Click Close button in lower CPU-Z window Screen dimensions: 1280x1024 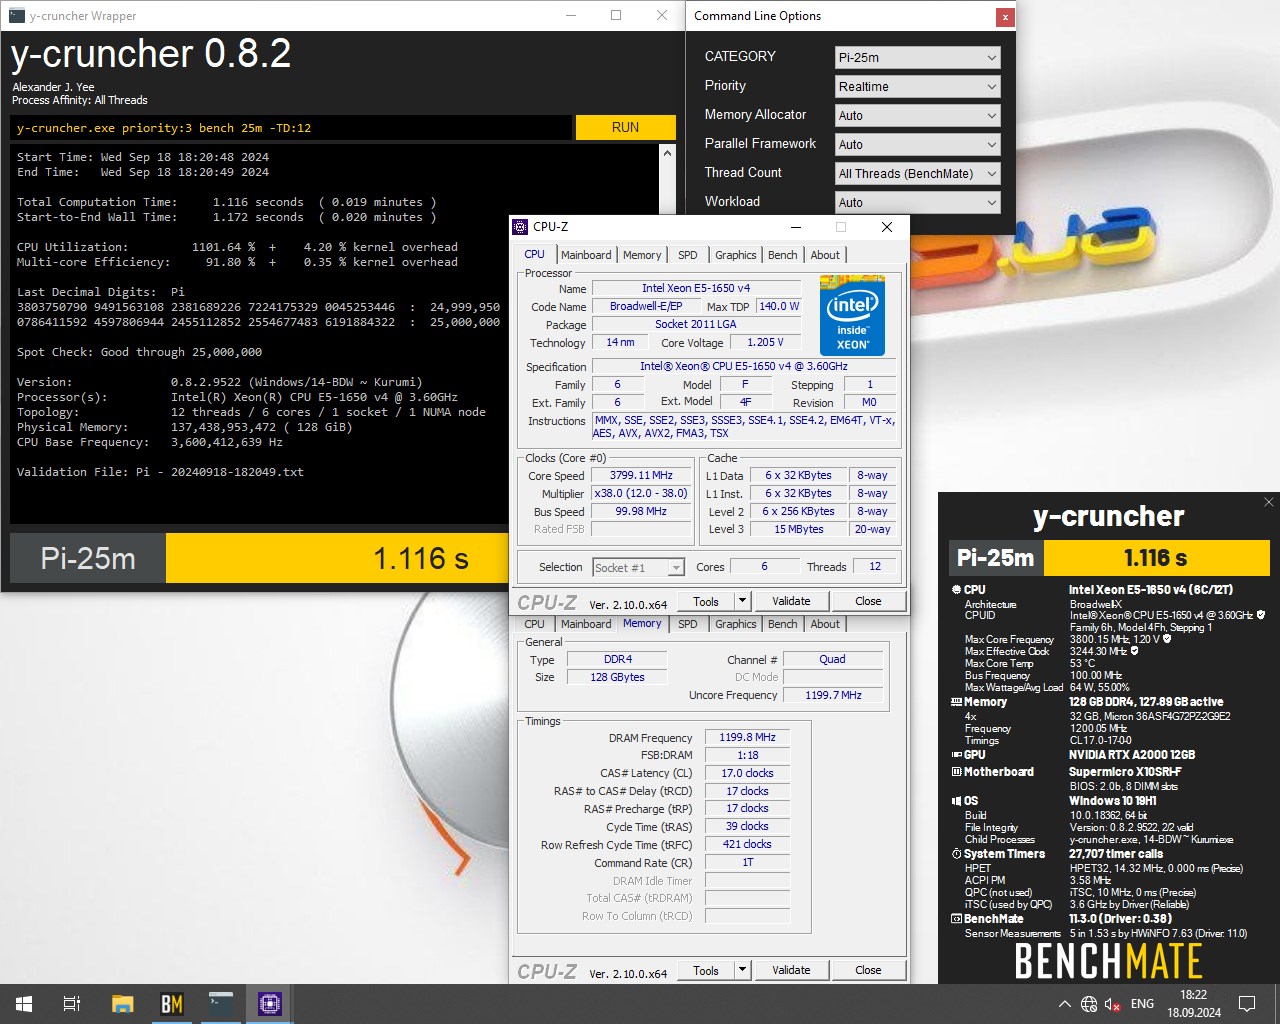pyautogui.click(x=868, y=970)
